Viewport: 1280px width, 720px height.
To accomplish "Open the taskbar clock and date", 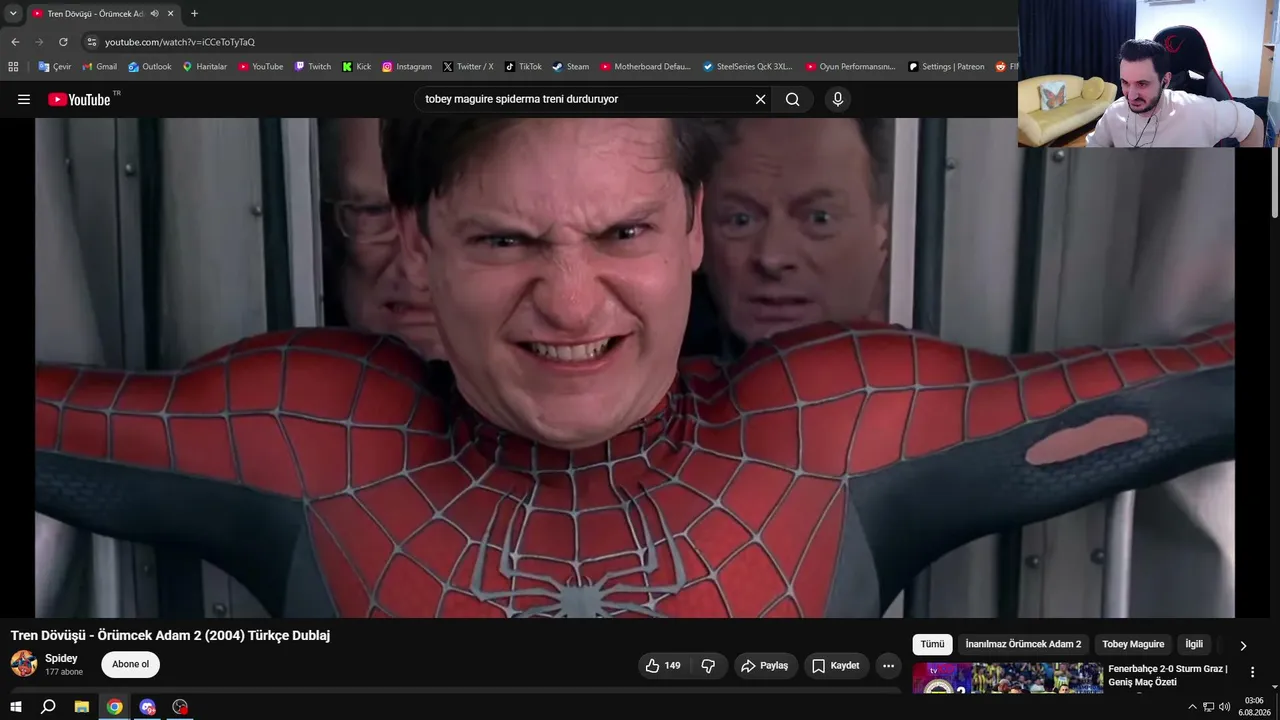I will tap(1254, 707).
